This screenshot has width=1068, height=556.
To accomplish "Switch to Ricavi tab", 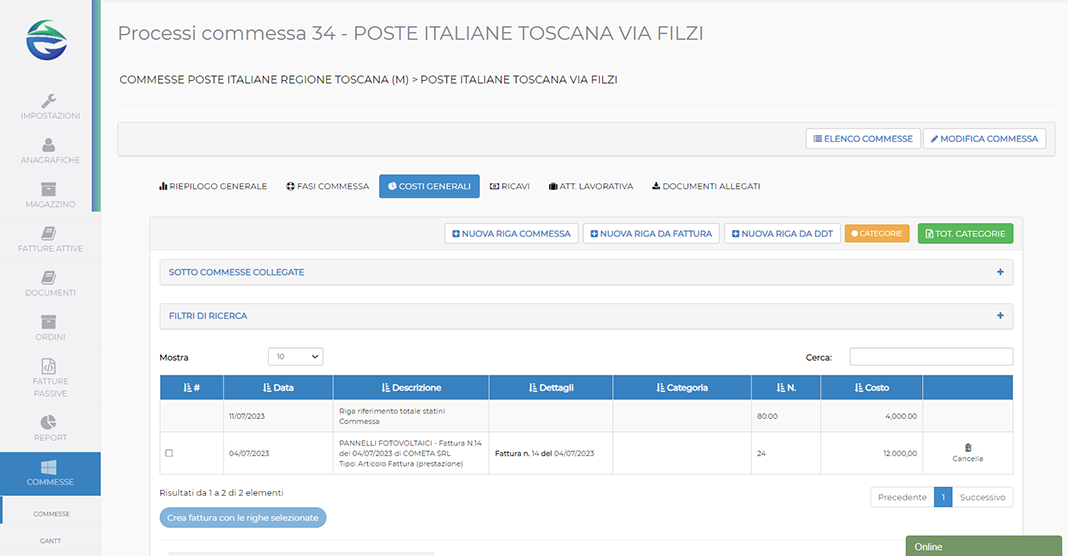I will (x=509, y=186).
